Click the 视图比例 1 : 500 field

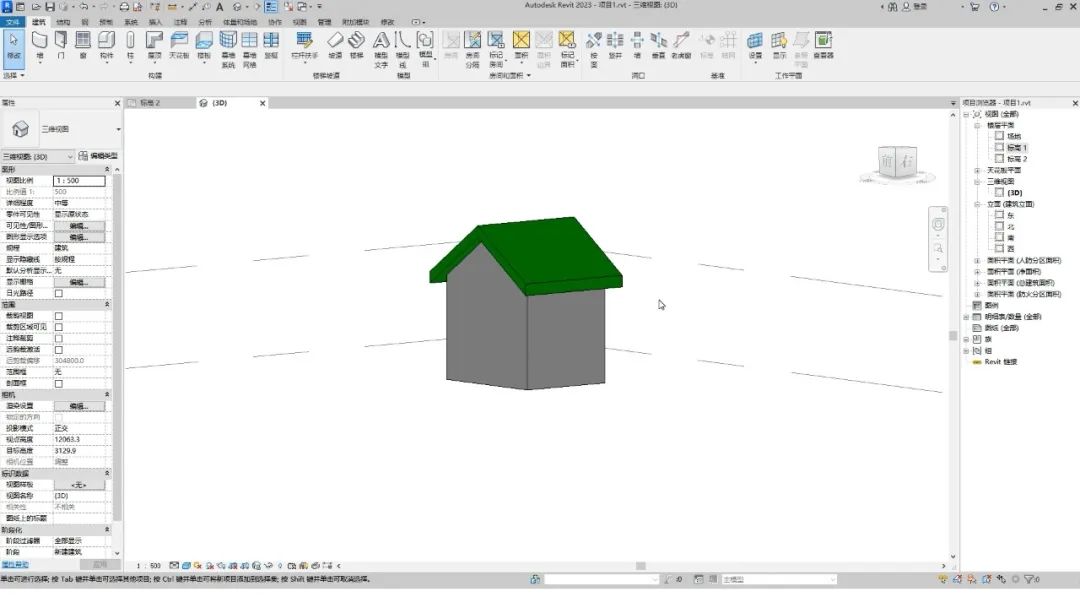click(x=80, y=180)
